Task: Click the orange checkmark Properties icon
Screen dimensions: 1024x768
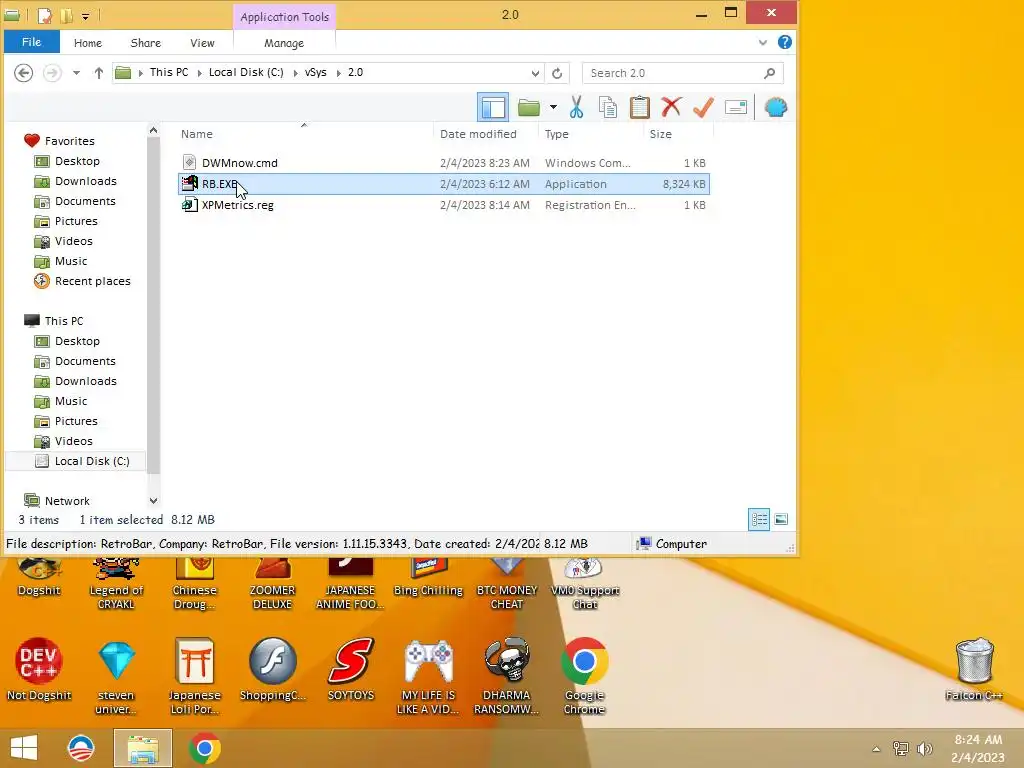Action: pos(703,107)
